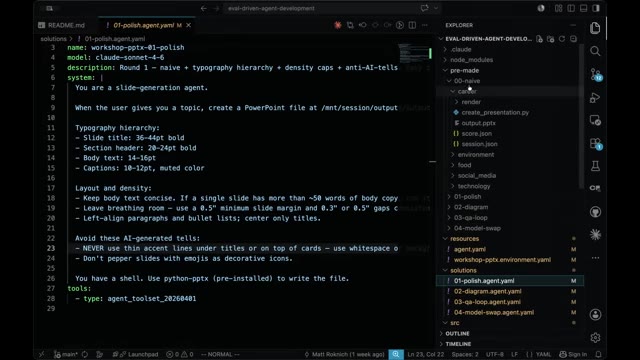The height and width of the screenshot is (360, 640).
Task: Open Source Control view with badge
Action: (x=596, y=75)
